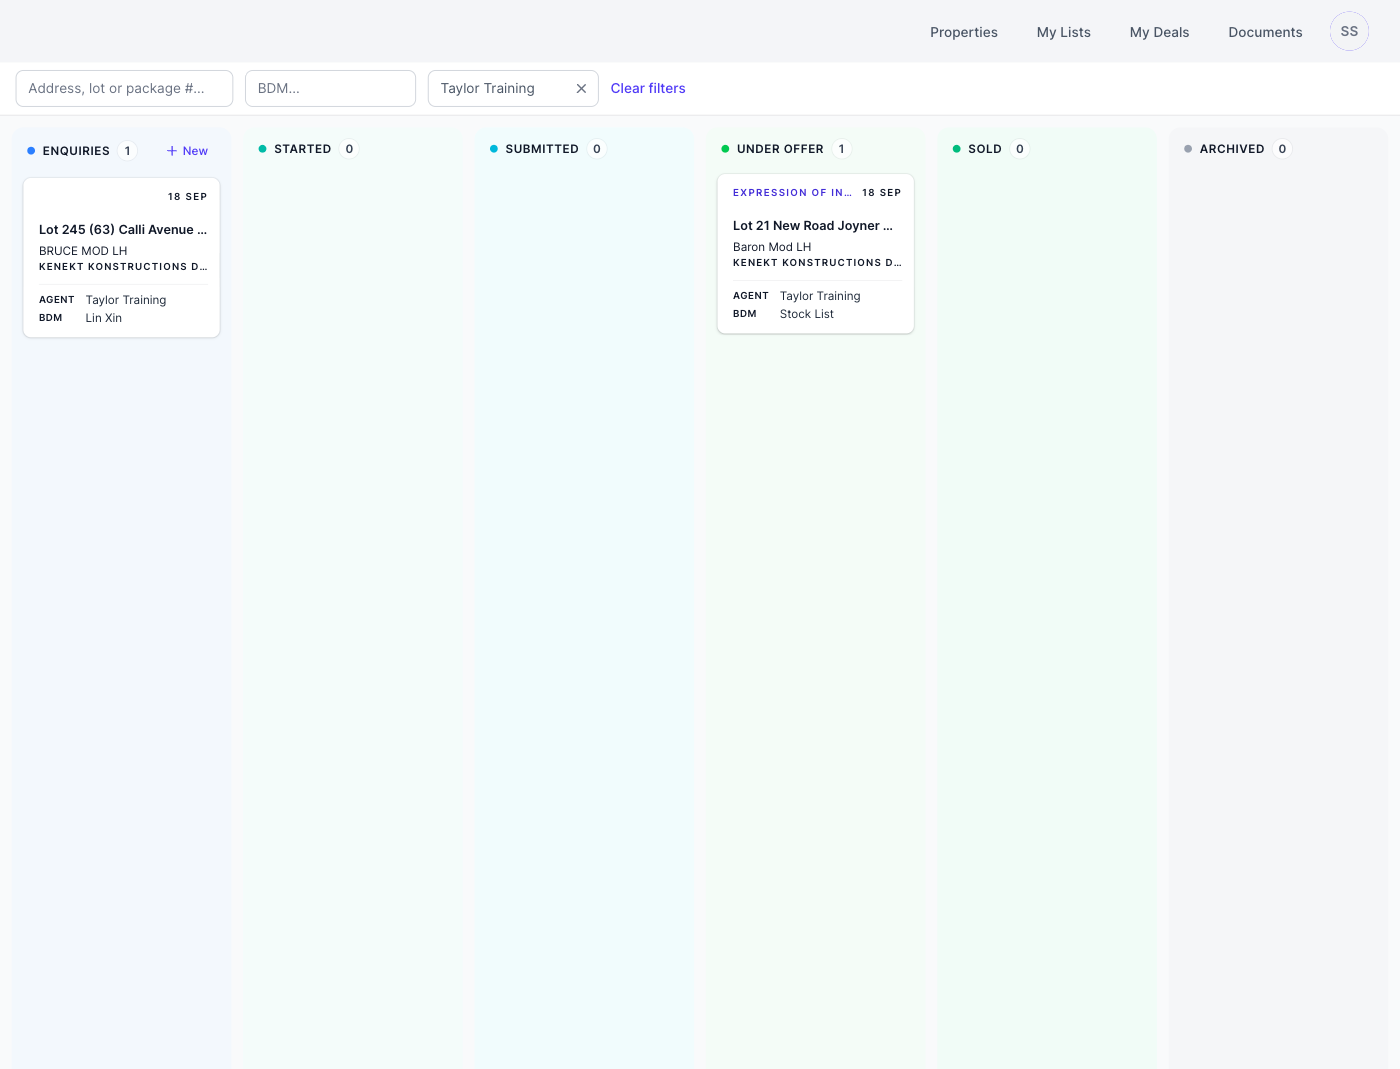1400x1069 pixels.
Task: Open the SS user avatar menu
Action: click(1349, 32)
